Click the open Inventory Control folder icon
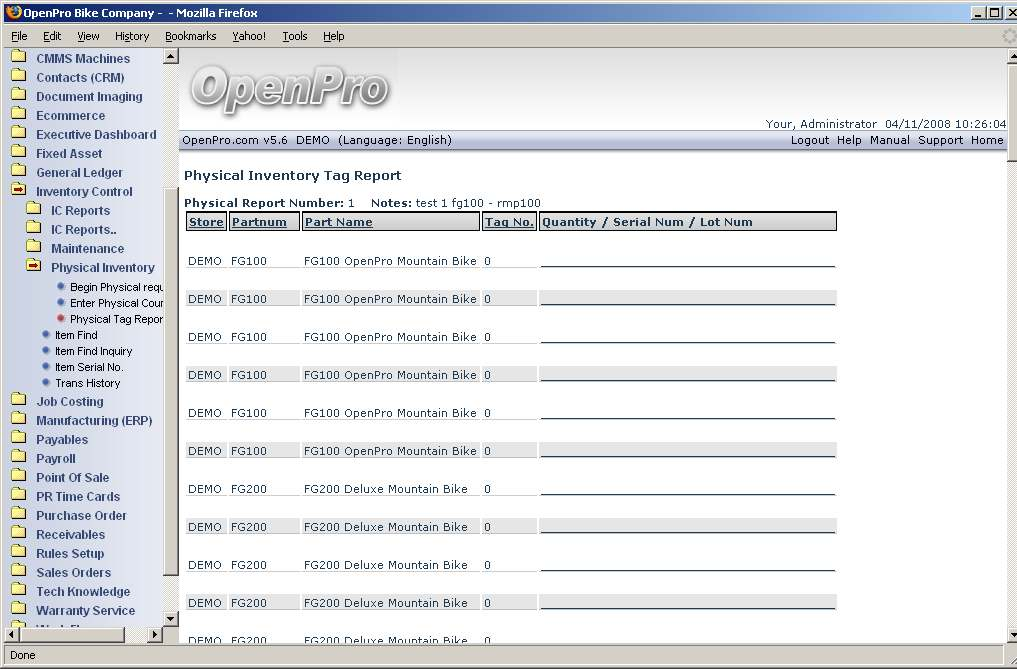This screenshot has height=669, width=1017. click(x=18, y=191)
